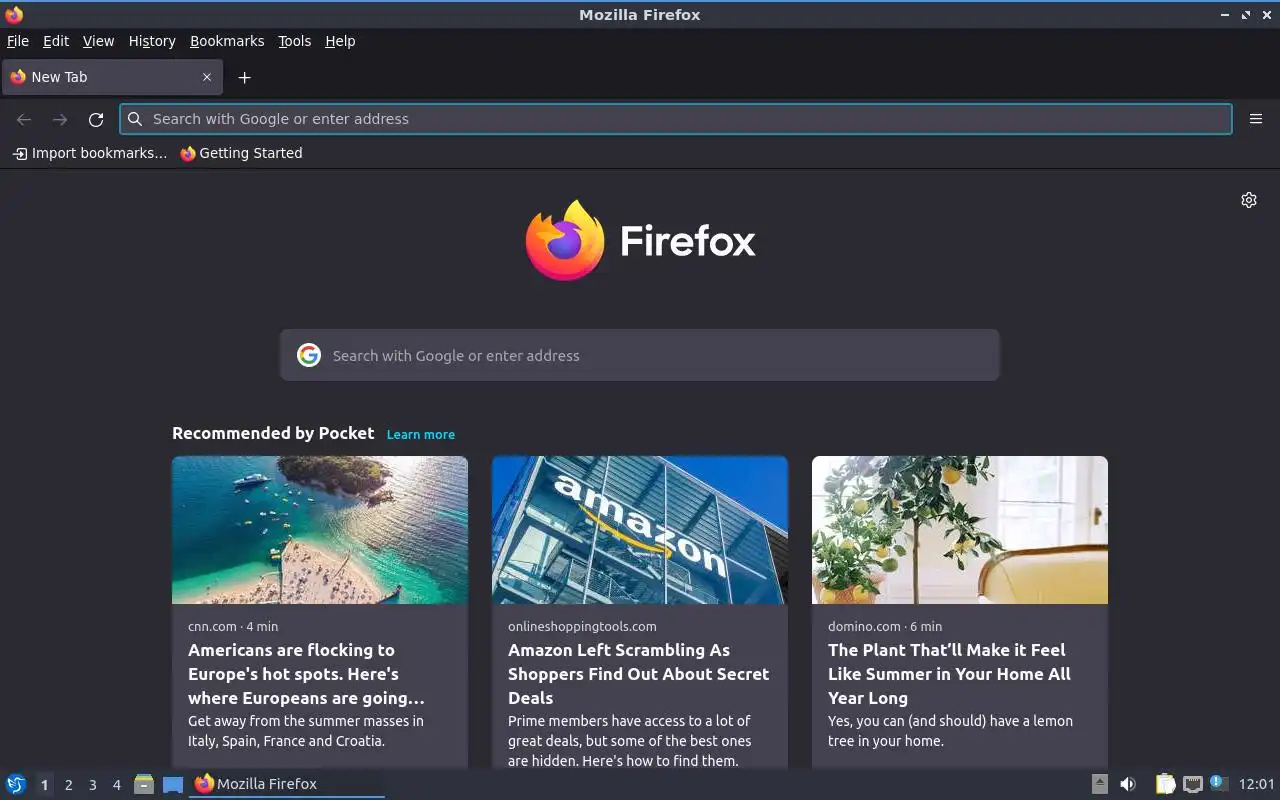Focus the page's Google search box

pos(640,355)
